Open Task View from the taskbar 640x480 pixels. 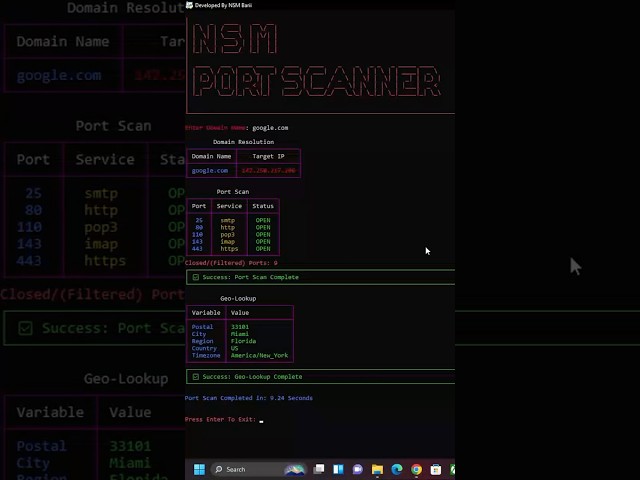click(x=318, y=469)
